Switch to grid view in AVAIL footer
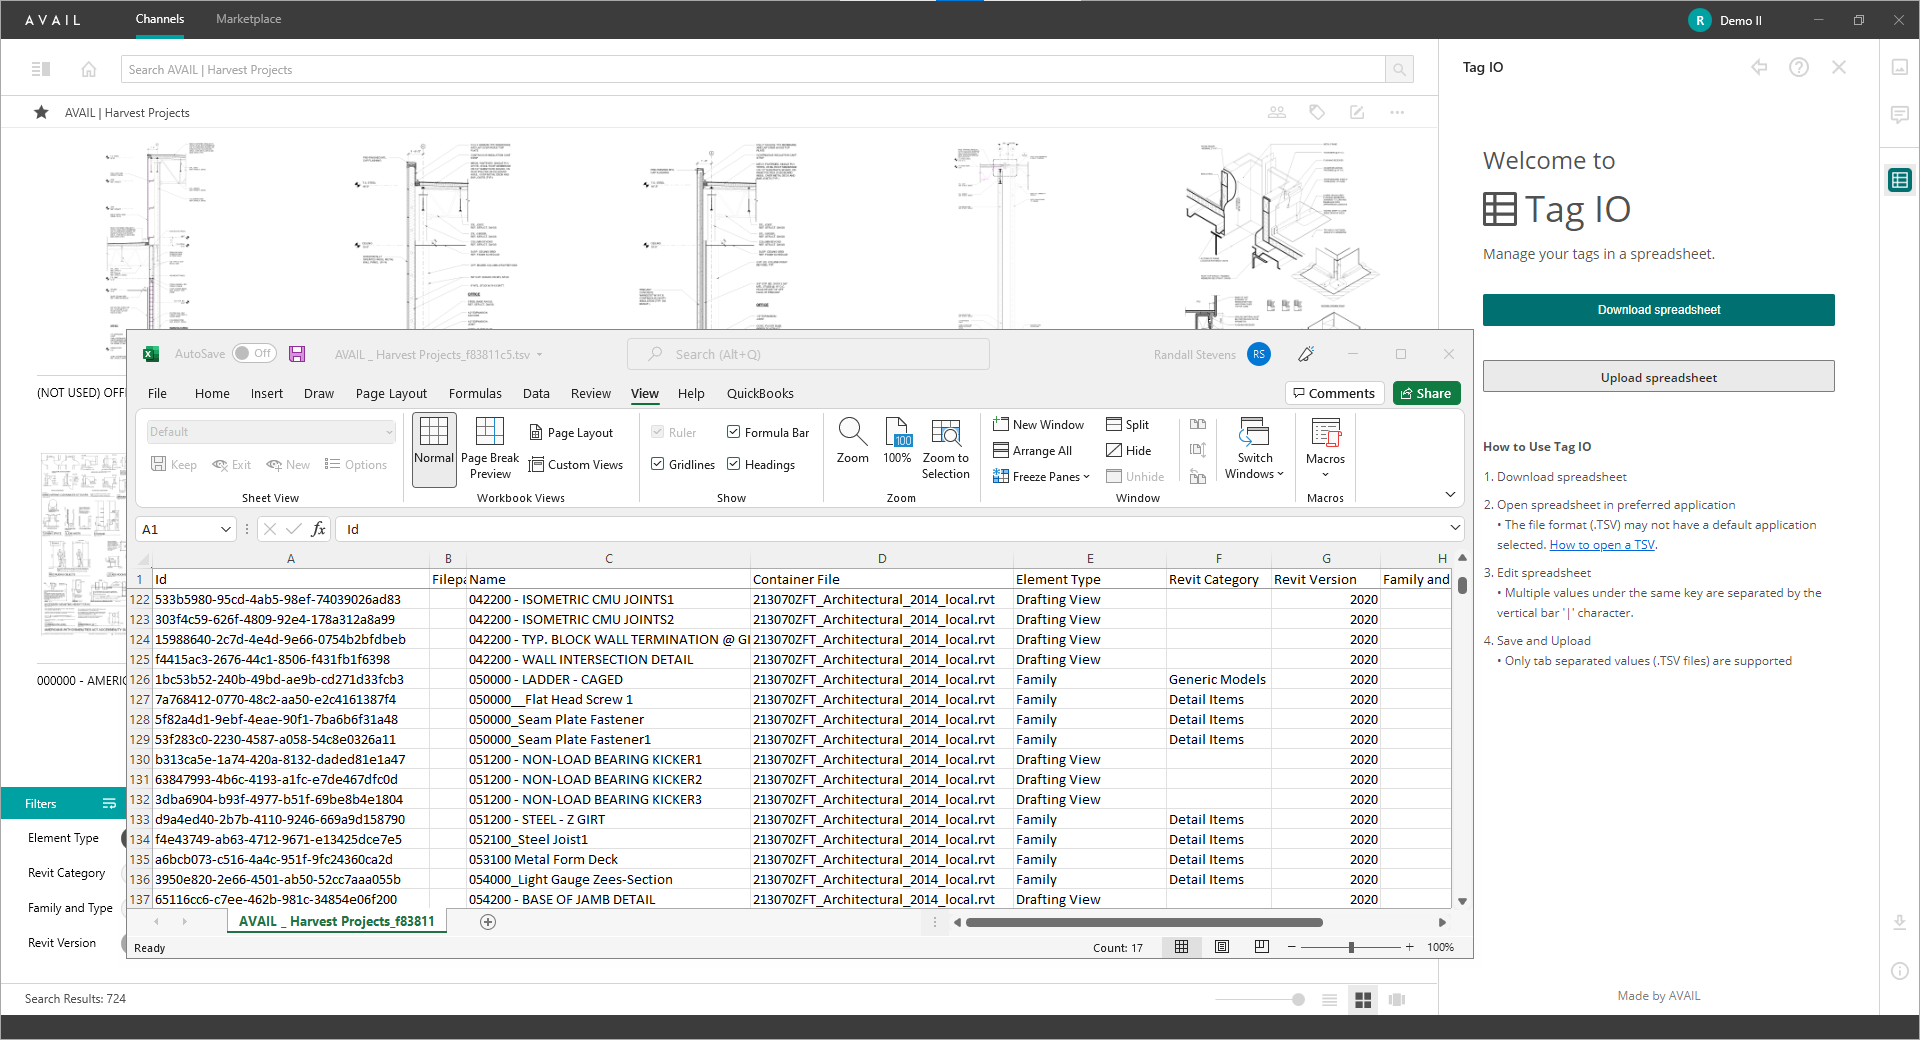The height and width of the screenshot is (1040, 1920). [x=1363, y=999]
